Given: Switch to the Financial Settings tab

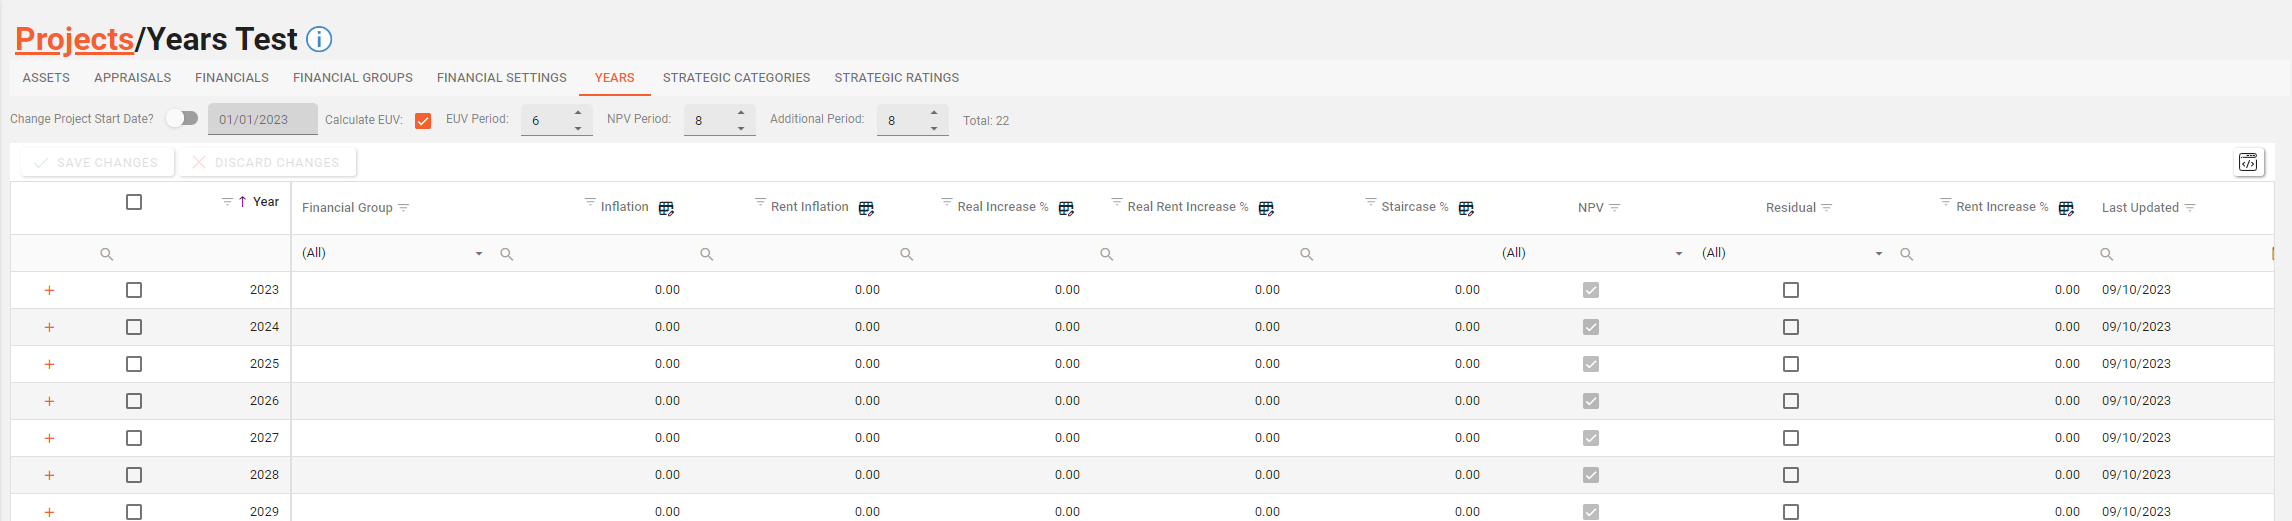Looking at the screenshot, I should pos(501,78).
